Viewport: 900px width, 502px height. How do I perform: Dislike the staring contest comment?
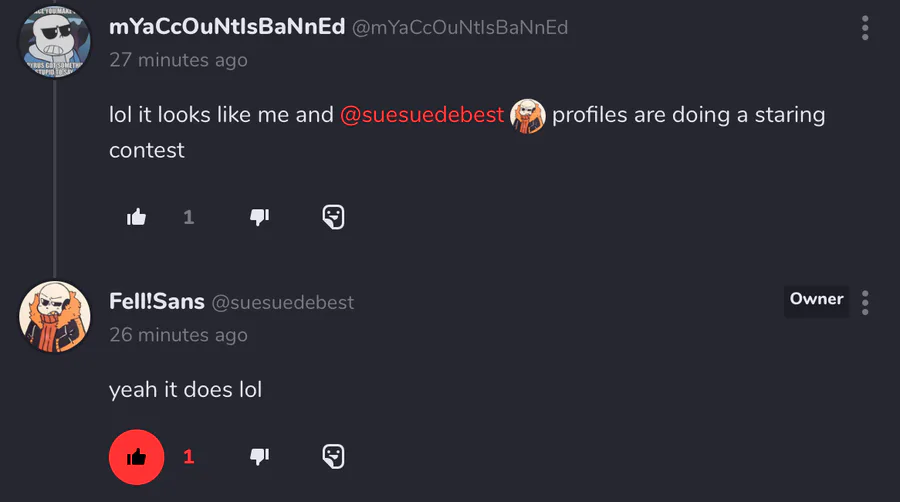(260, 217)
